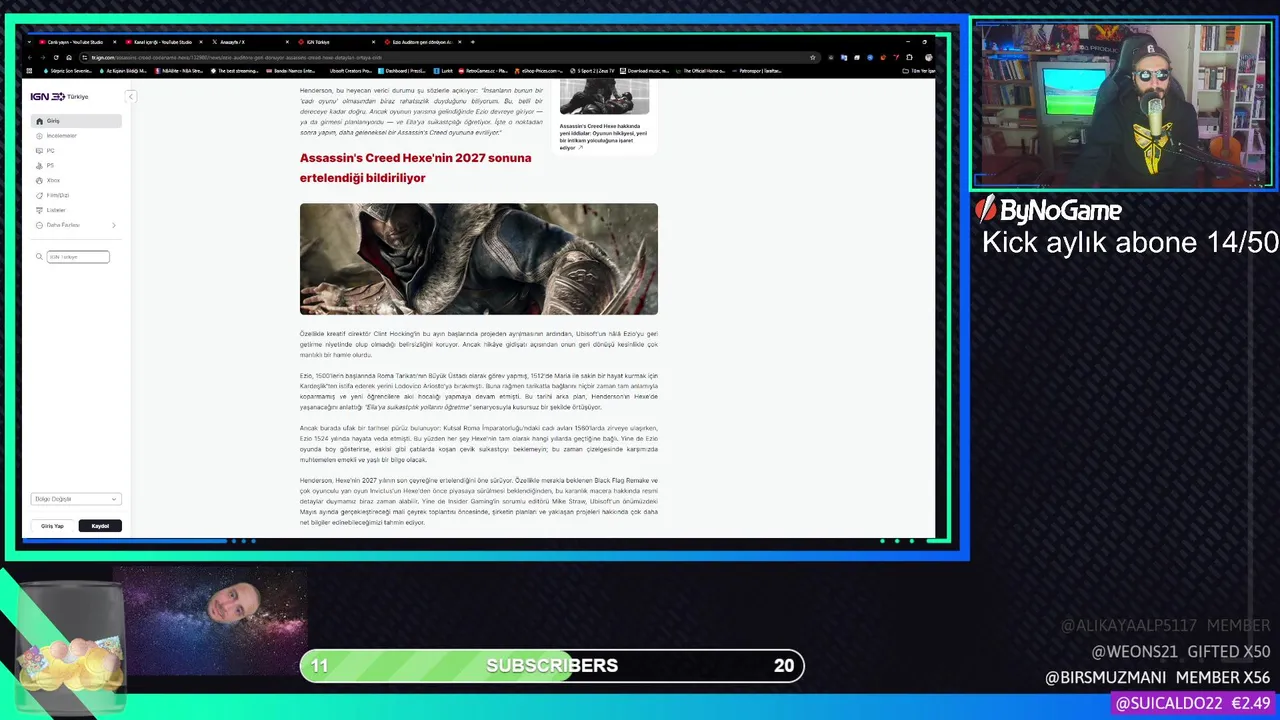Open the 'PC' sidebar section
1280x720 pixels.
coord(77,151)
